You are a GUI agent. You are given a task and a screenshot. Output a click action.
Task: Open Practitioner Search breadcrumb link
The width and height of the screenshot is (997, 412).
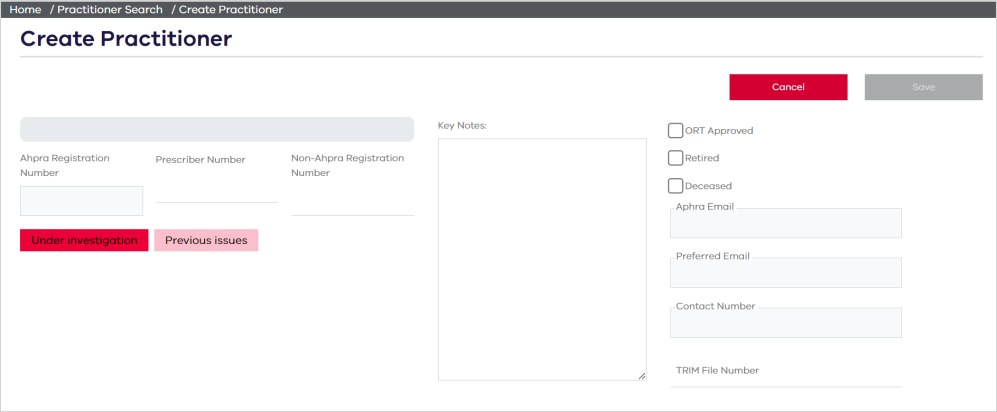click(x=110, y=10)
